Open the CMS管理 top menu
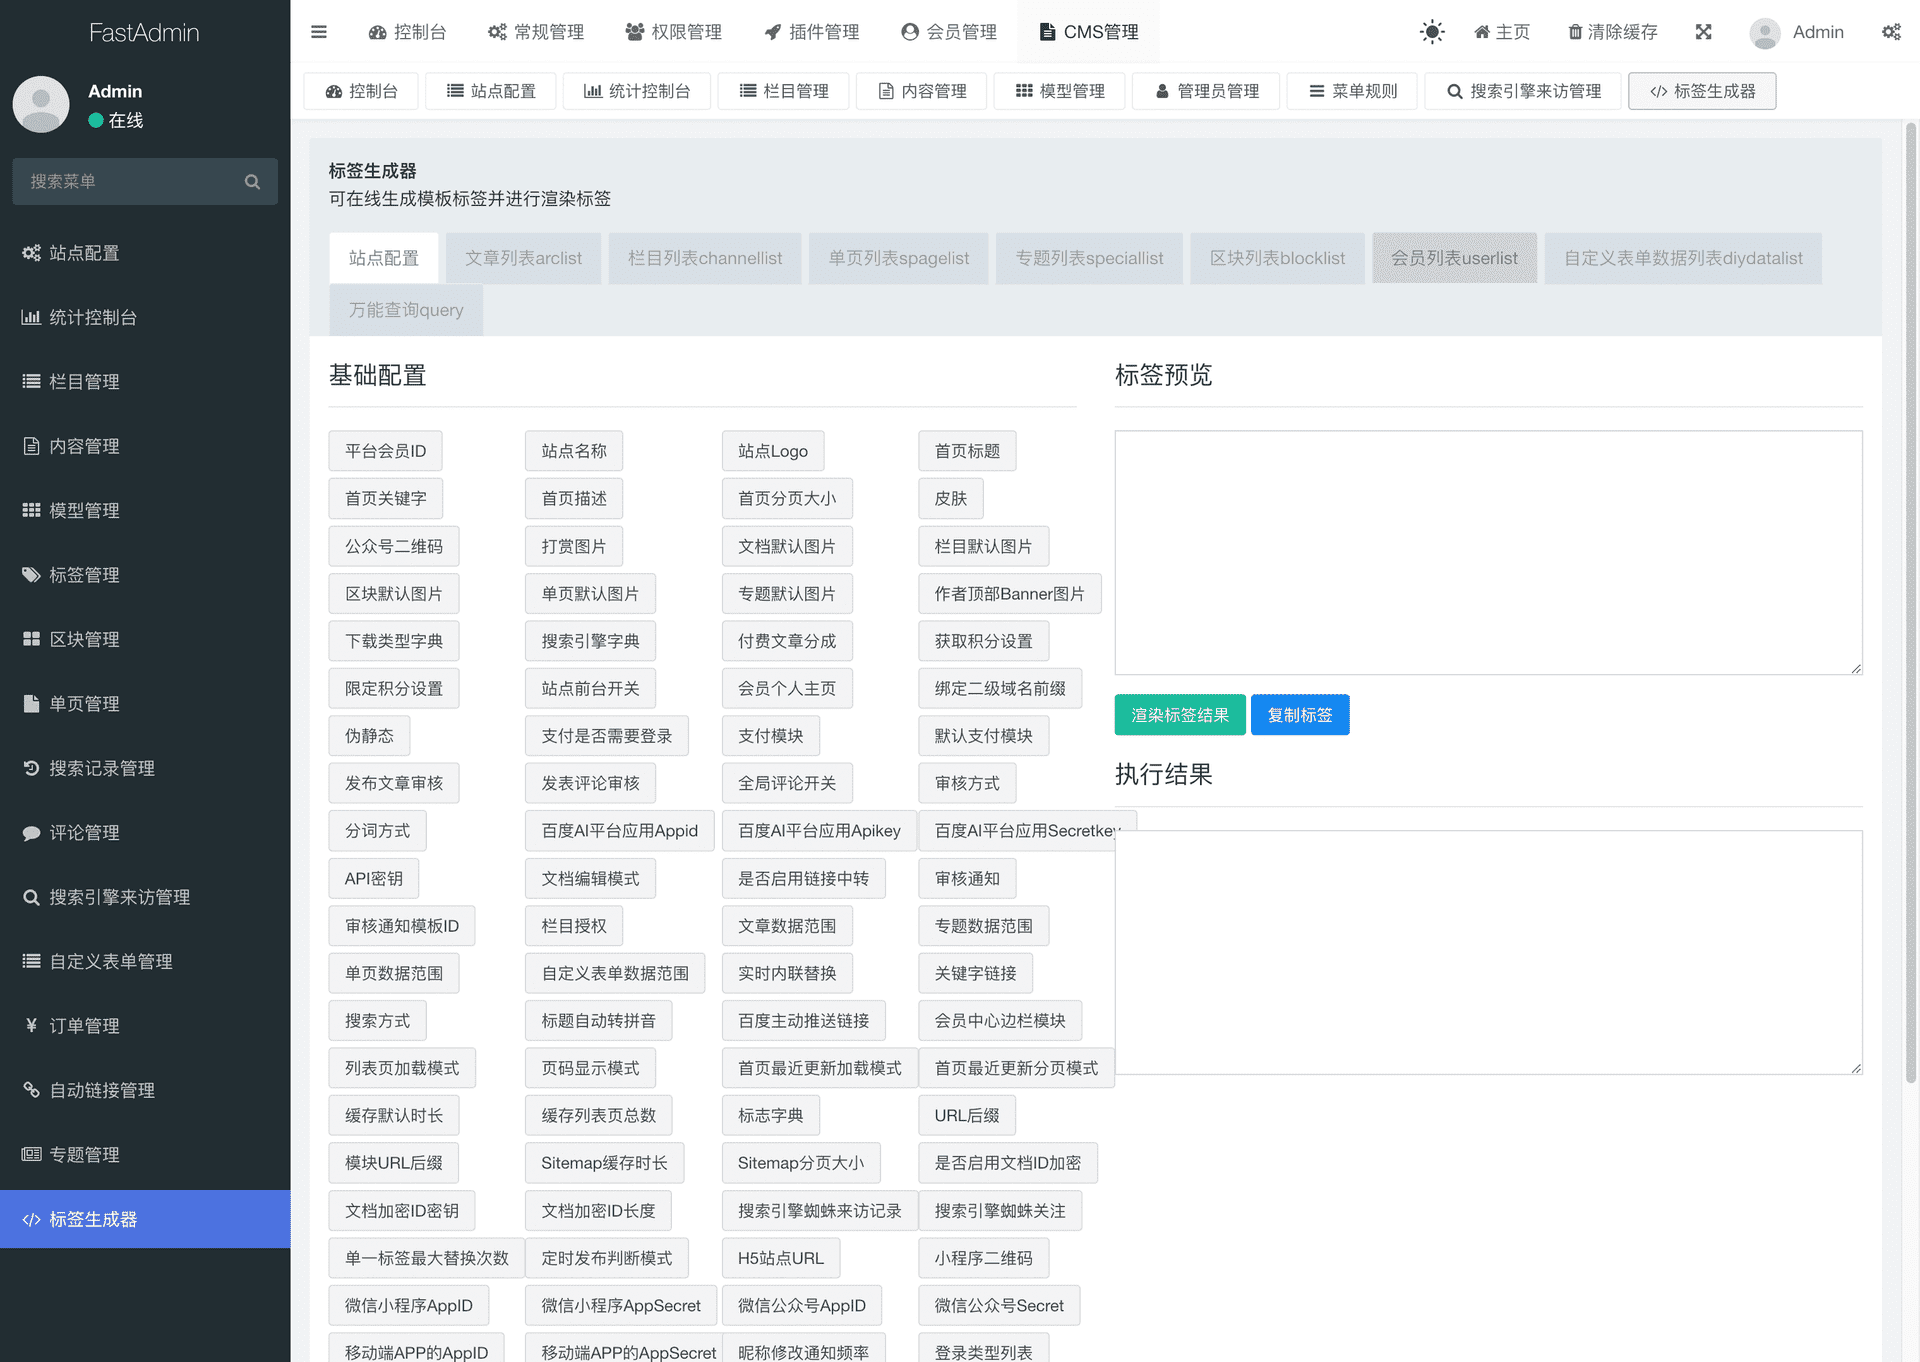1920x1362 pixels. pos(1089,32)
